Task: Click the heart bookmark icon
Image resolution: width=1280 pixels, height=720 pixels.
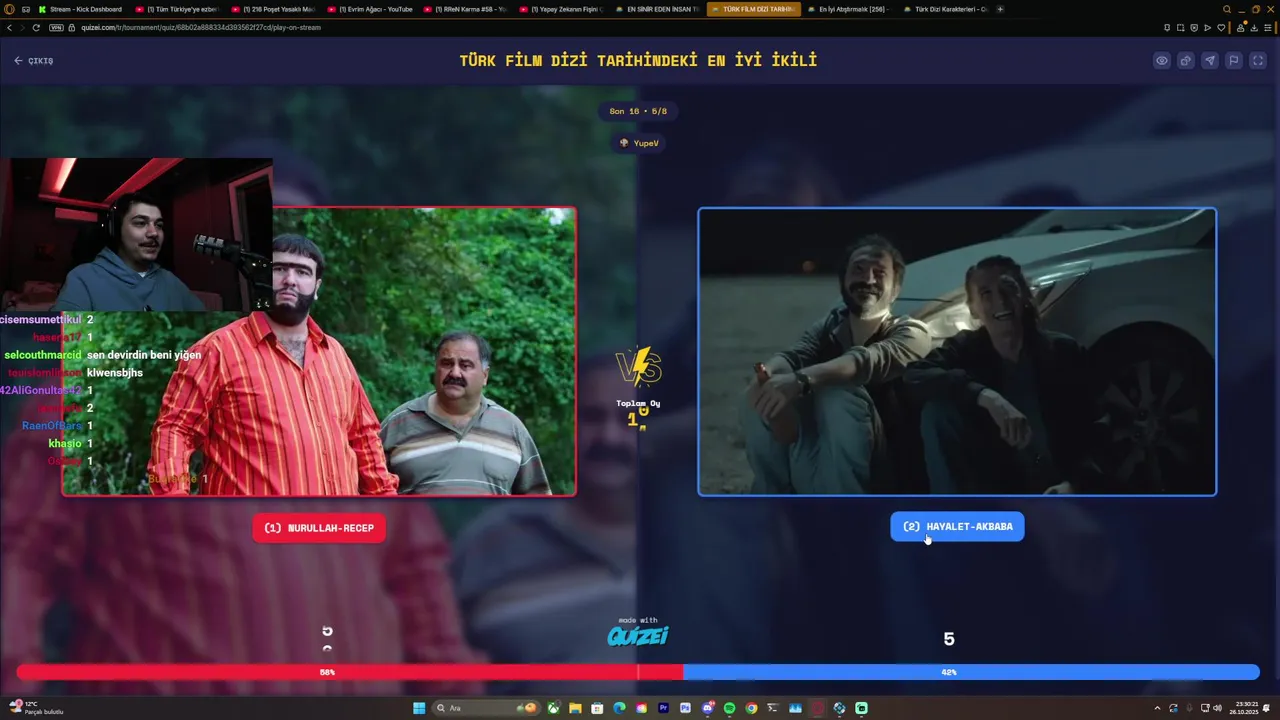Action: click(x=1221, y=27)
